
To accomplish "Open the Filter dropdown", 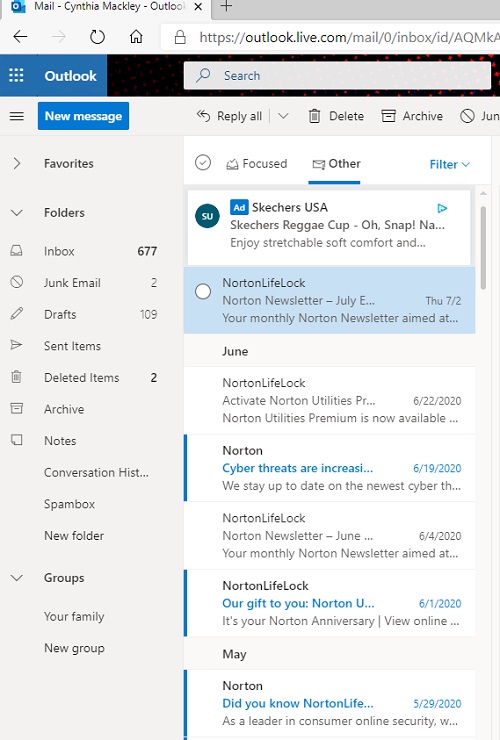I will click(x=449, y=164).
